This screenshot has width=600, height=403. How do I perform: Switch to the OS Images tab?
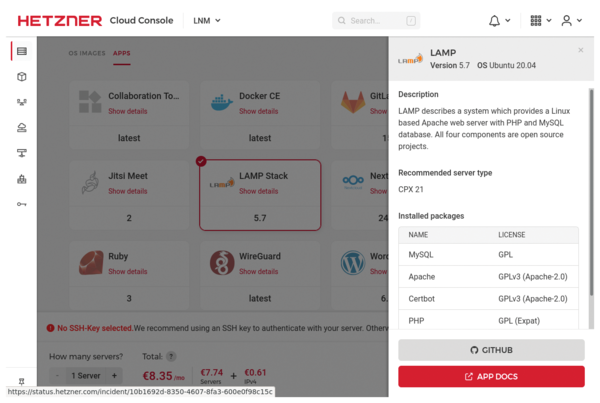click(87, 53)
